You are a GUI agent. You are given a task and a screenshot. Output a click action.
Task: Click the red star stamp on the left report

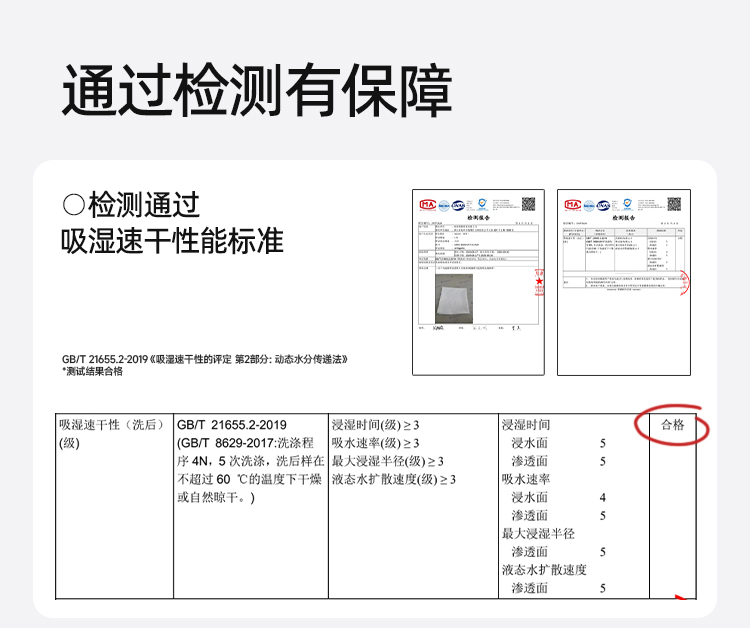(x=540, y=281)
